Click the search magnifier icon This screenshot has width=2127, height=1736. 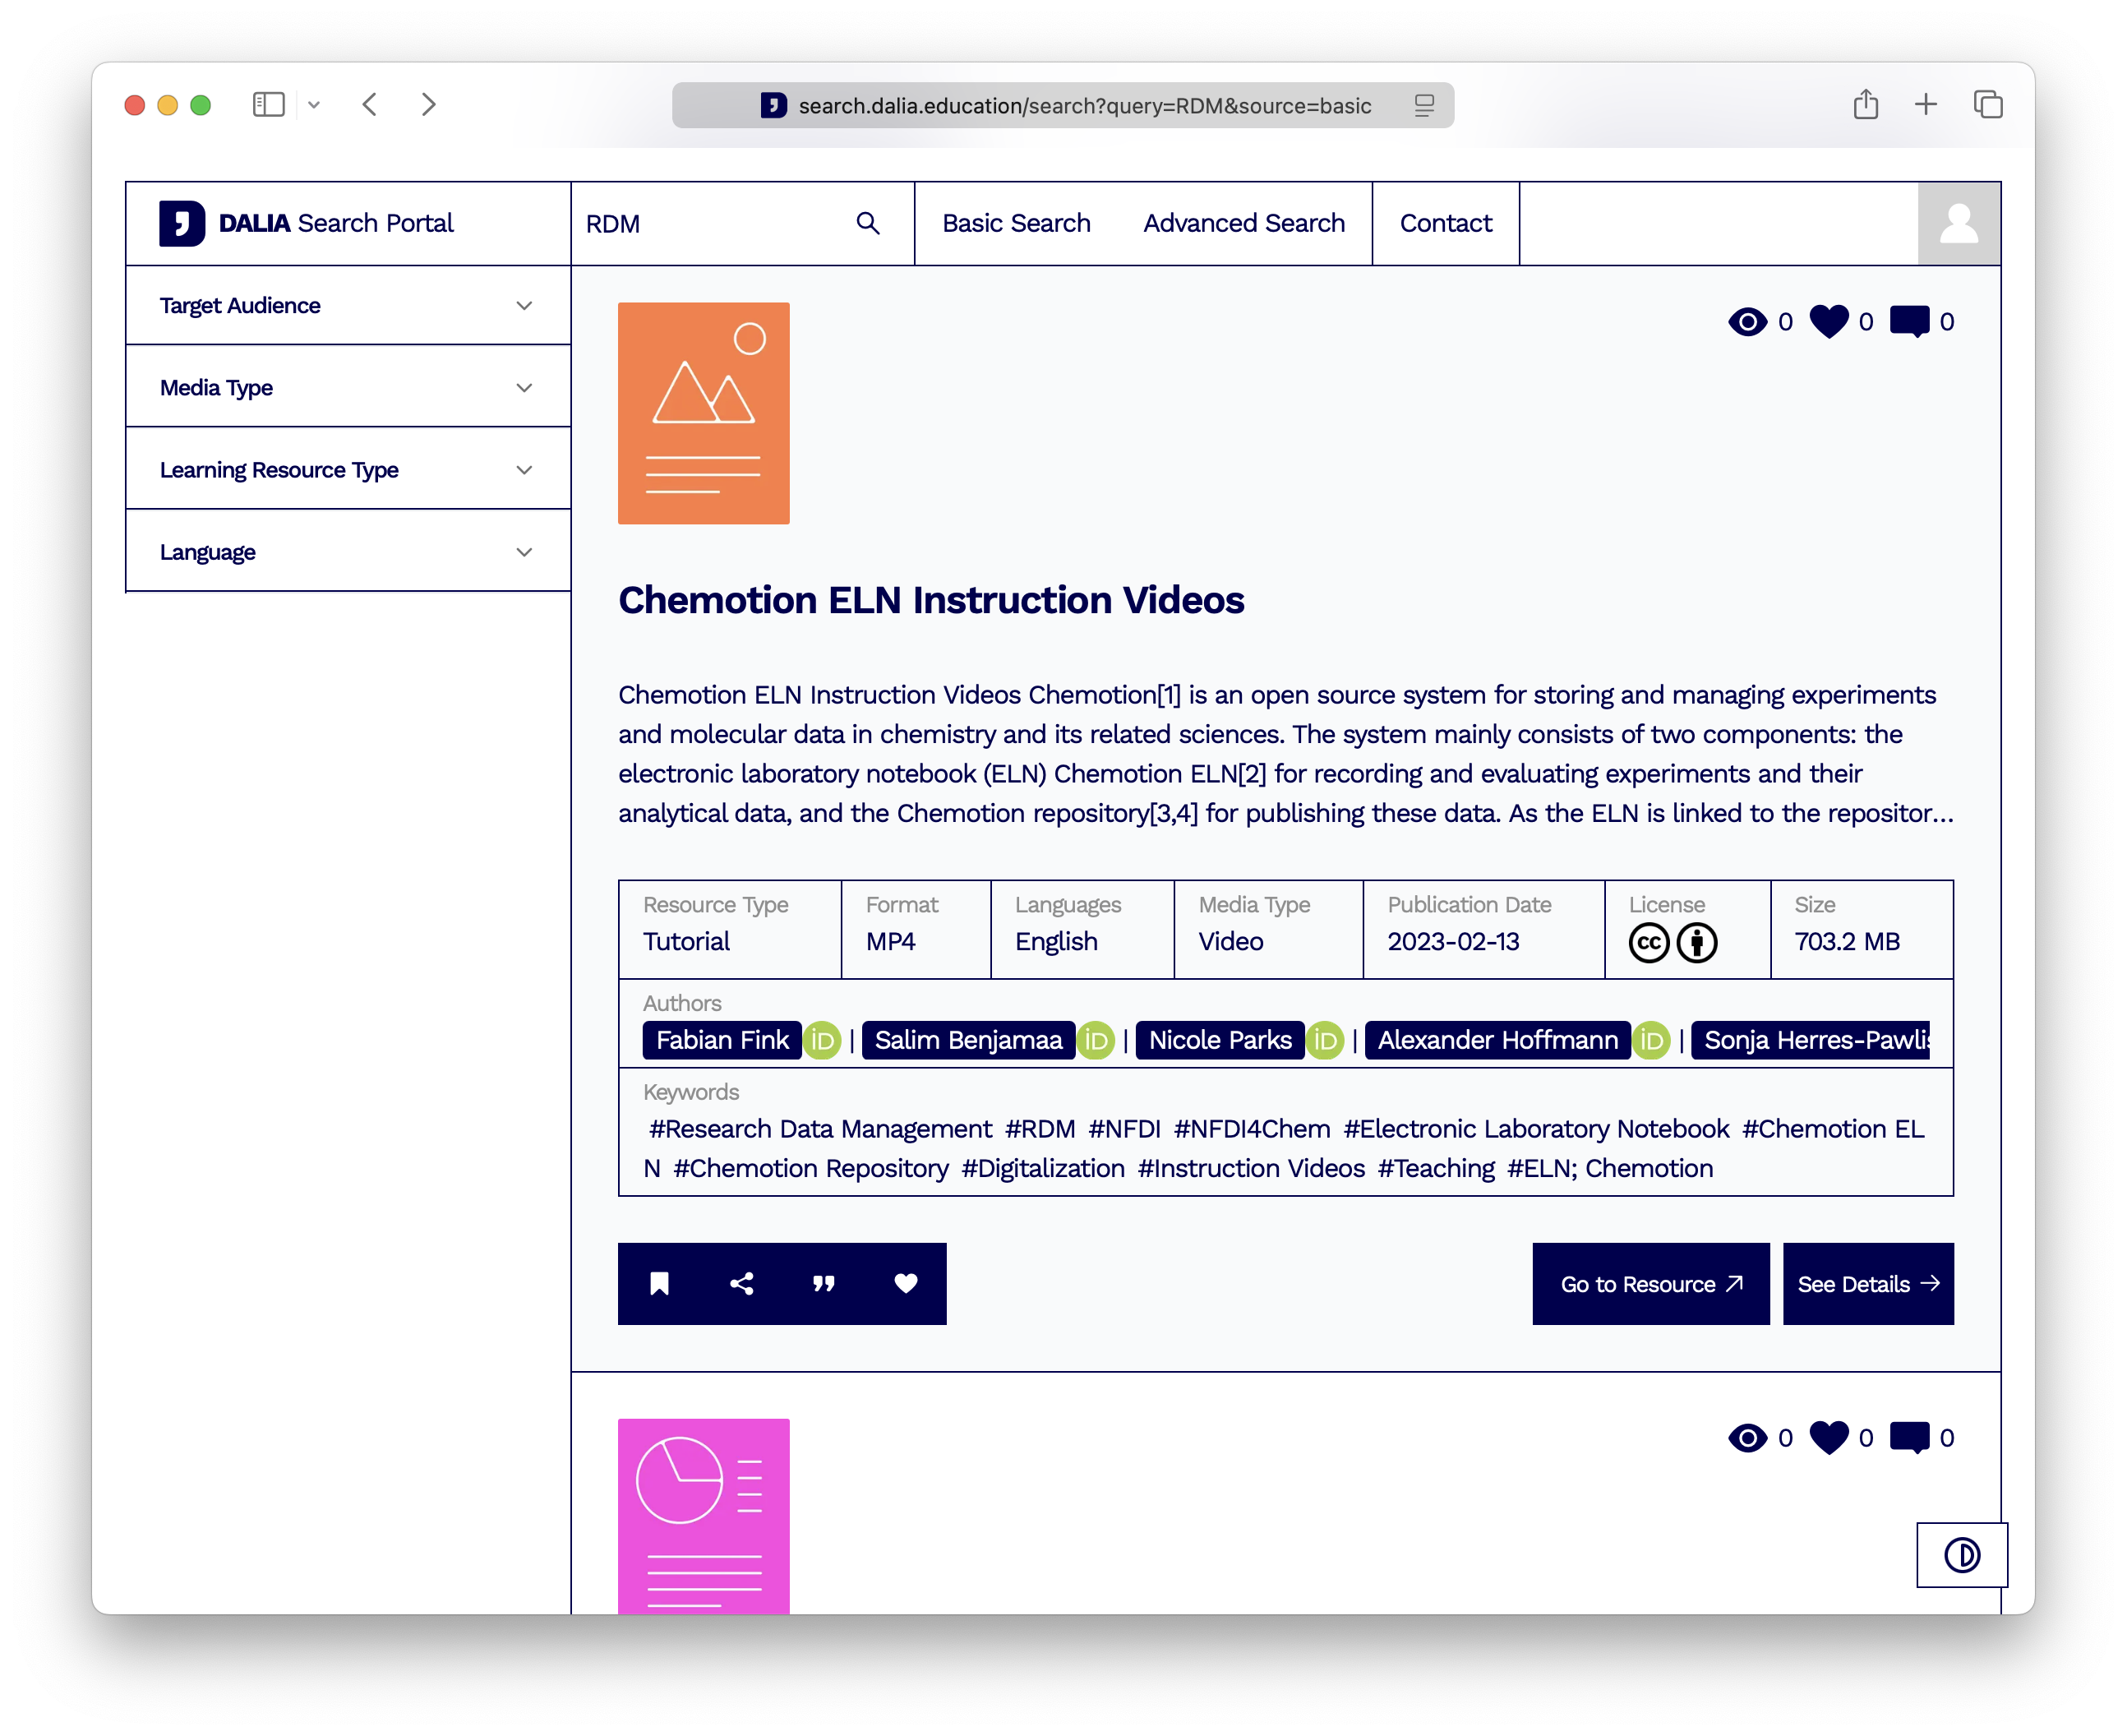[x=868, y=224]
